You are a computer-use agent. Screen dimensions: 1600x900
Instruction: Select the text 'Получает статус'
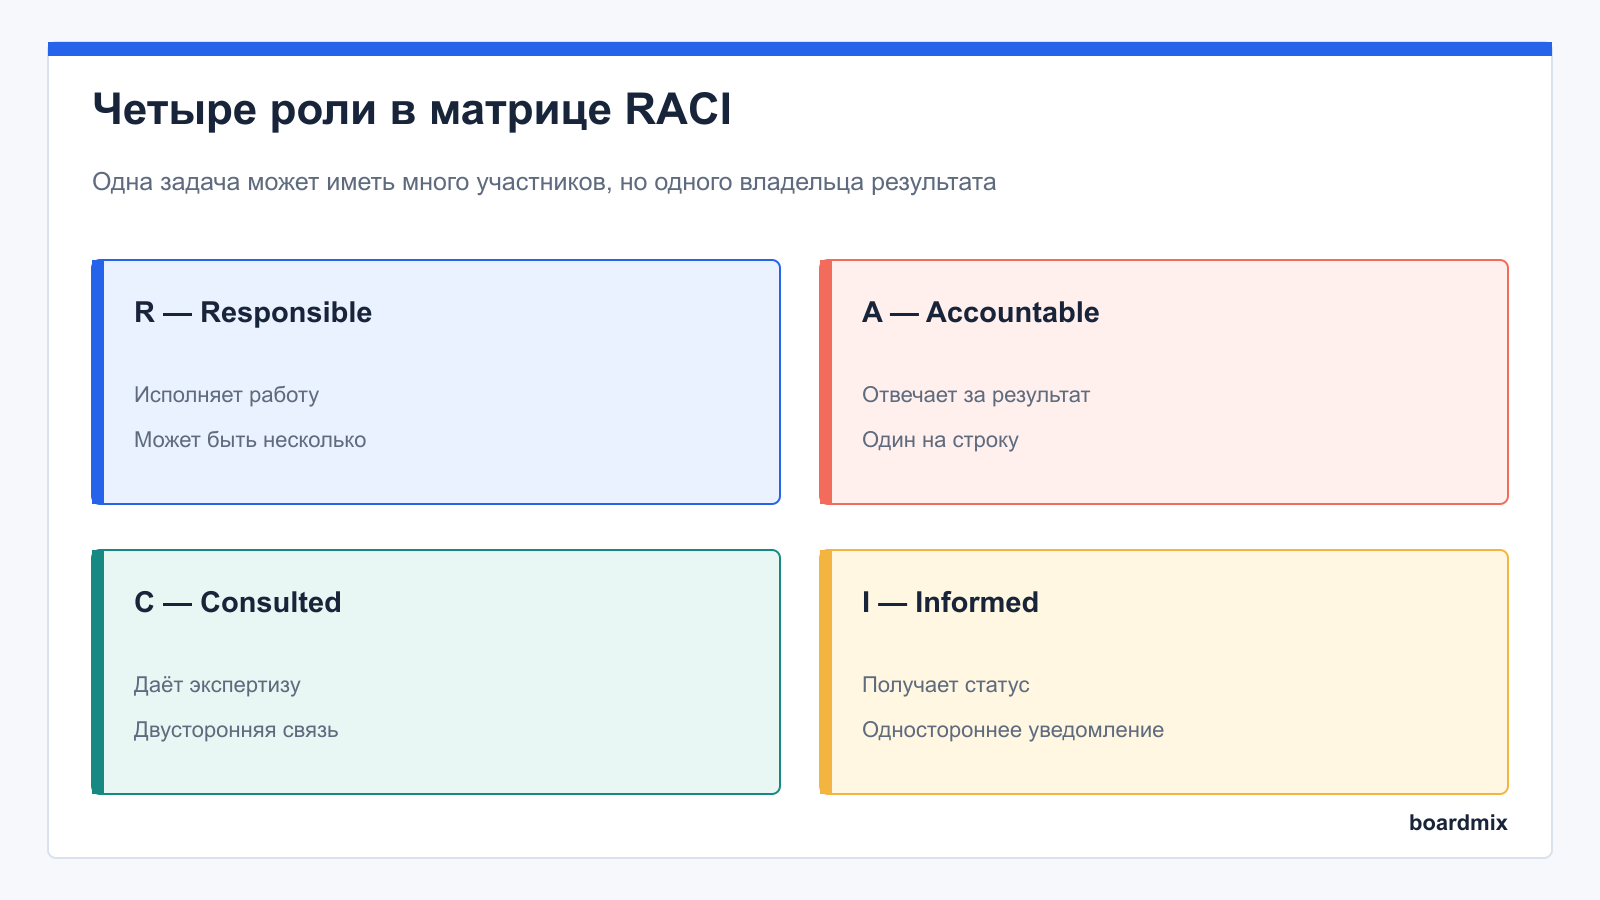click(x=946, y=685)
